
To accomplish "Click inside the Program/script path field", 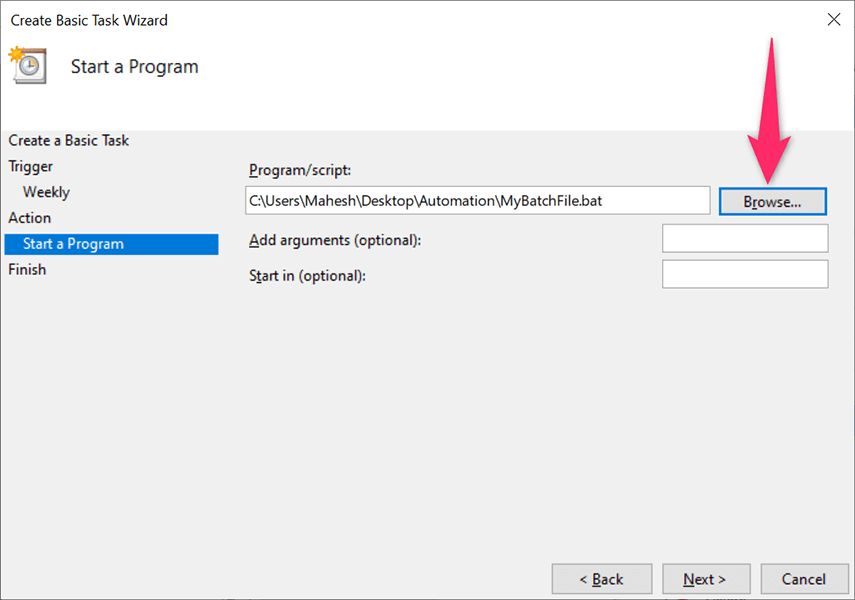I will [477, 201].
